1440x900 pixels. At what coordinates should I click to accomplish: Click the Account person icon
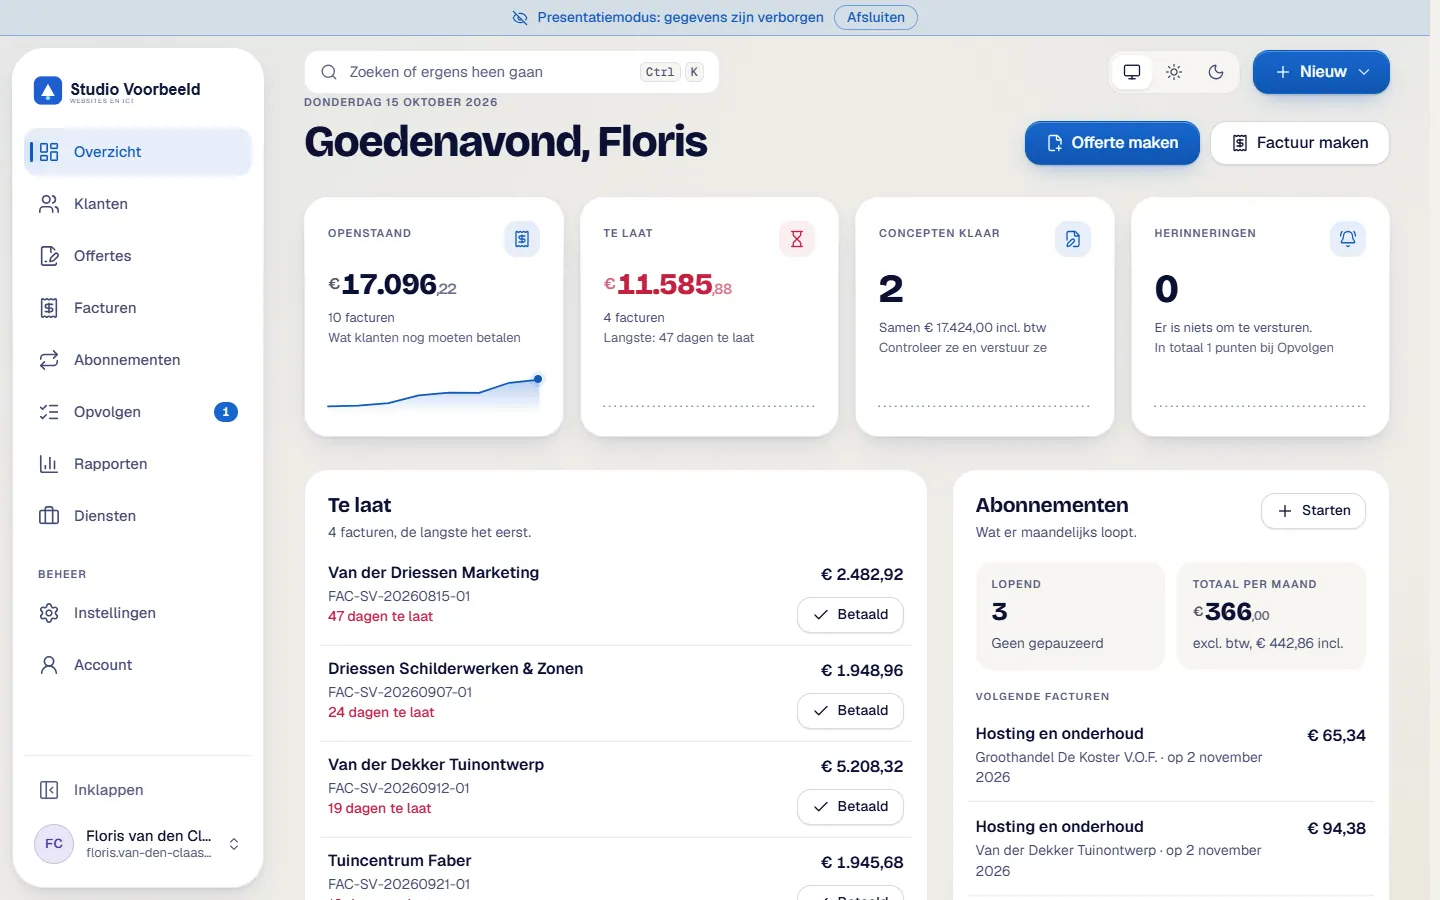click(48, 665)
